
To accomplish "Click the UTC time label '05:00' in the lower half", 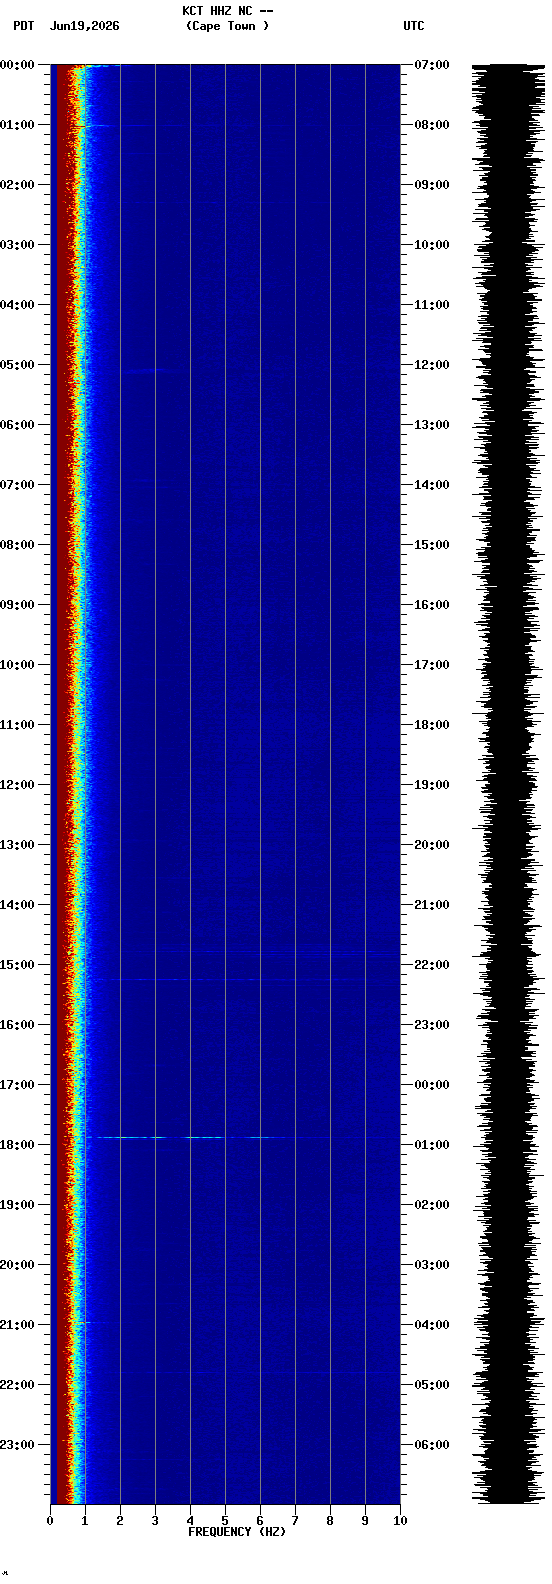I will click(x=431, y=1385).
